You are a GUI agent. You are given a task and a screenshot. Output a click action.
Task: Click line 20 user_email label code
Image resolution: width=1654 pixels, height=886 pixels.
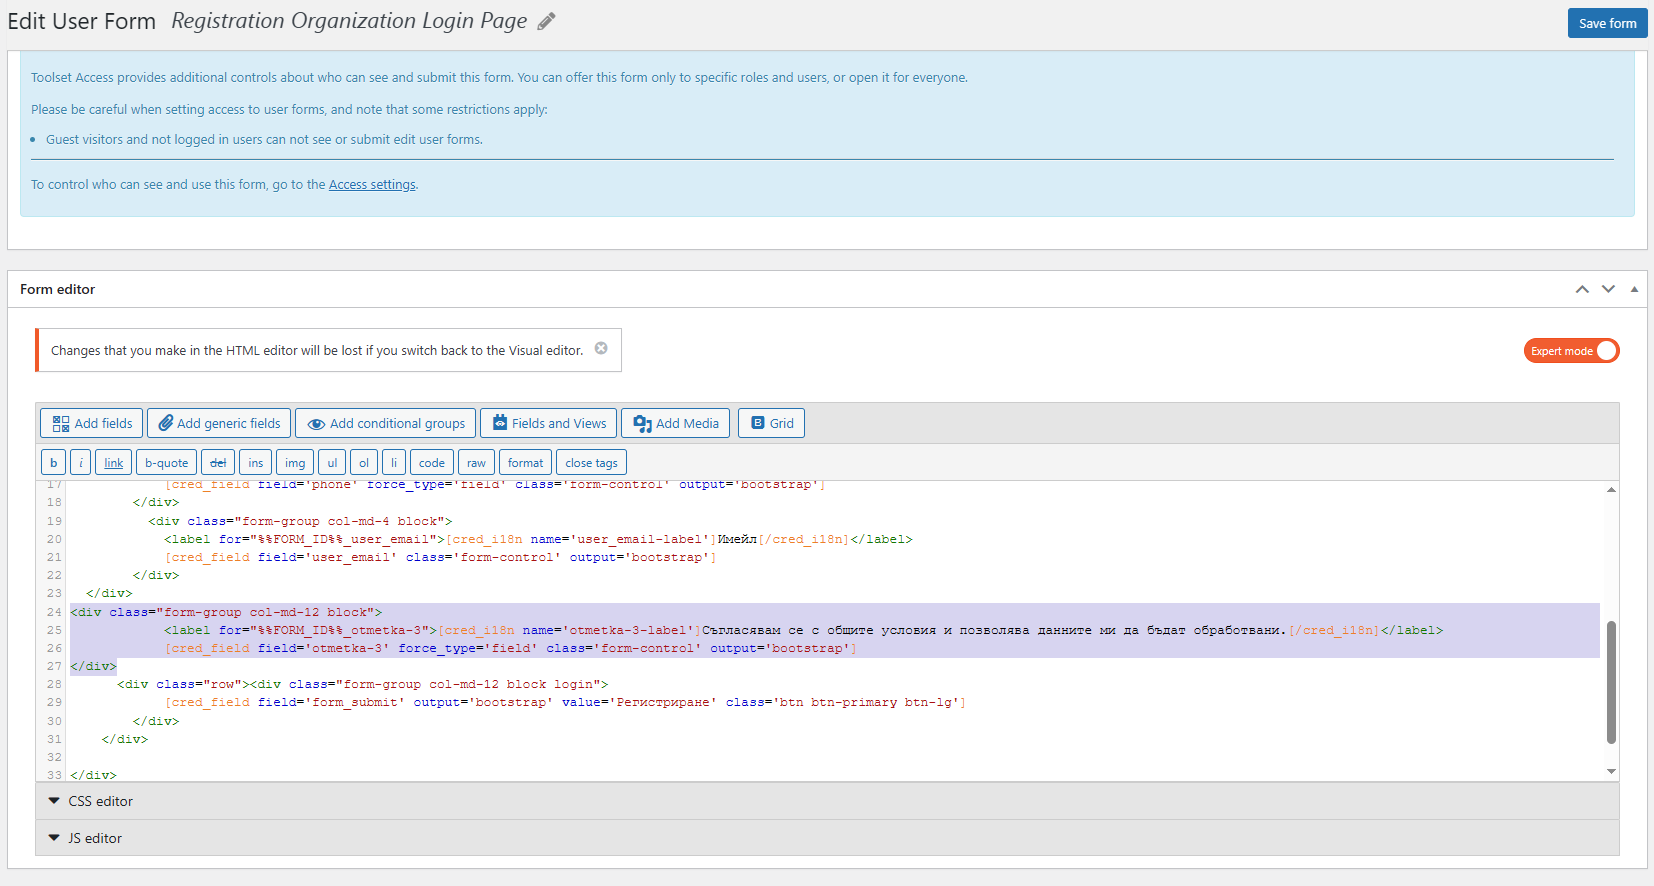538,539
